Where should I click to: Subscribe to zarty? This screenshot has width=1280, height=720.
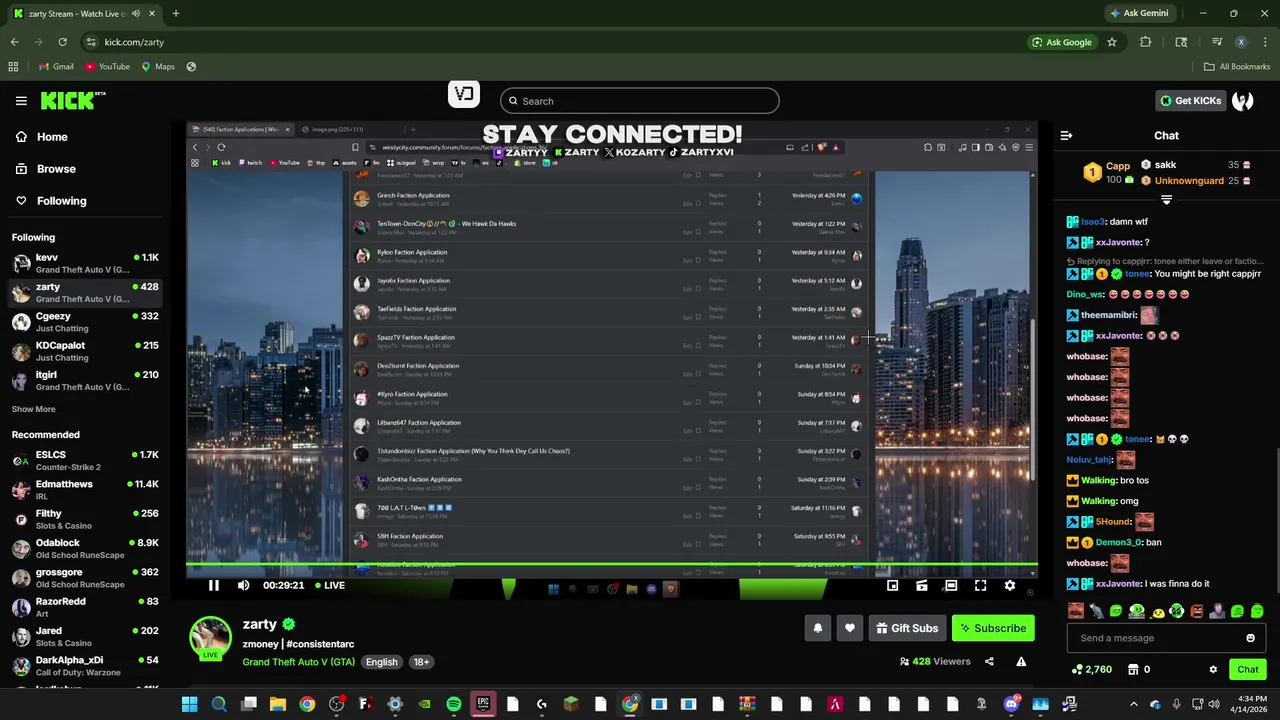[993, 628]
